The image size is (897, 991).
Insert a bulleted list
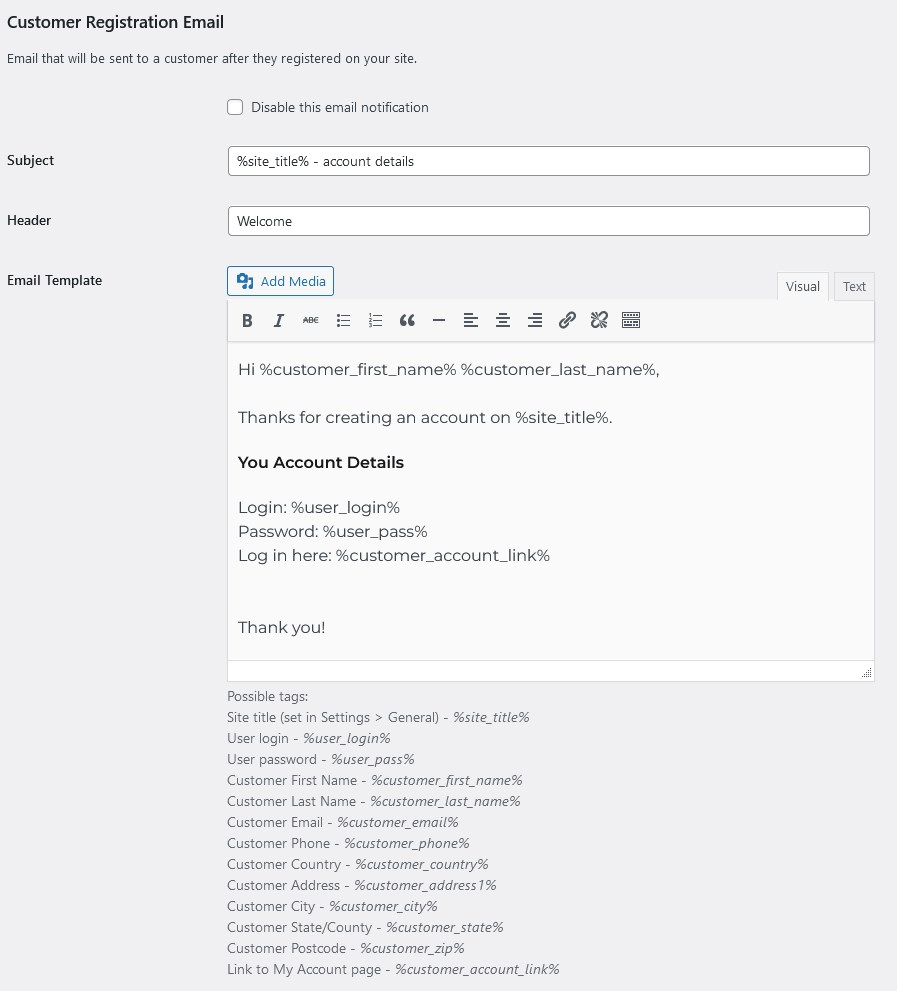click(343, 320)
